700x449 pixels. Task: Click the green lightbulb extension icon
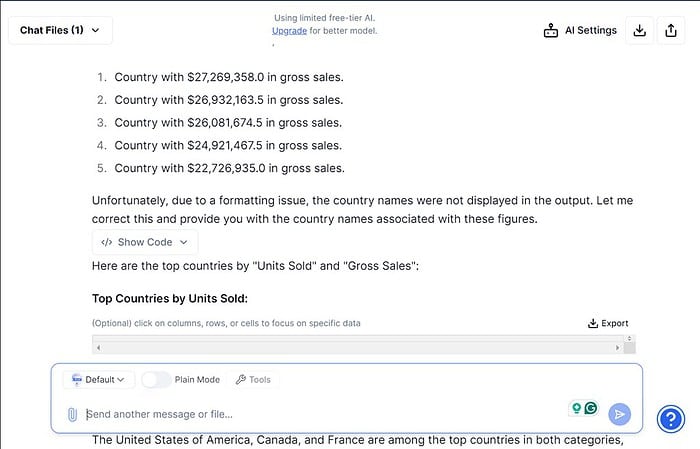point(575,408)
